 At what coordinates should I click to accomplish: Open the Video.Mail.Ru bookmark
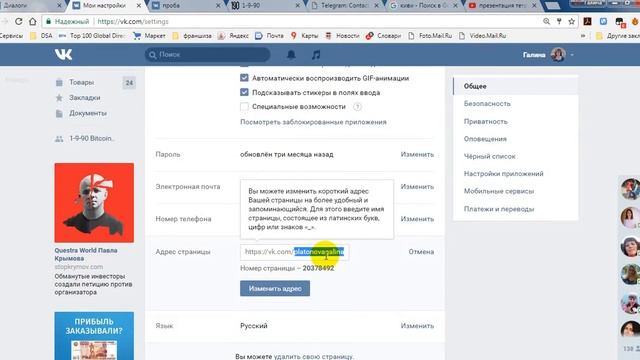coord(482,36)
